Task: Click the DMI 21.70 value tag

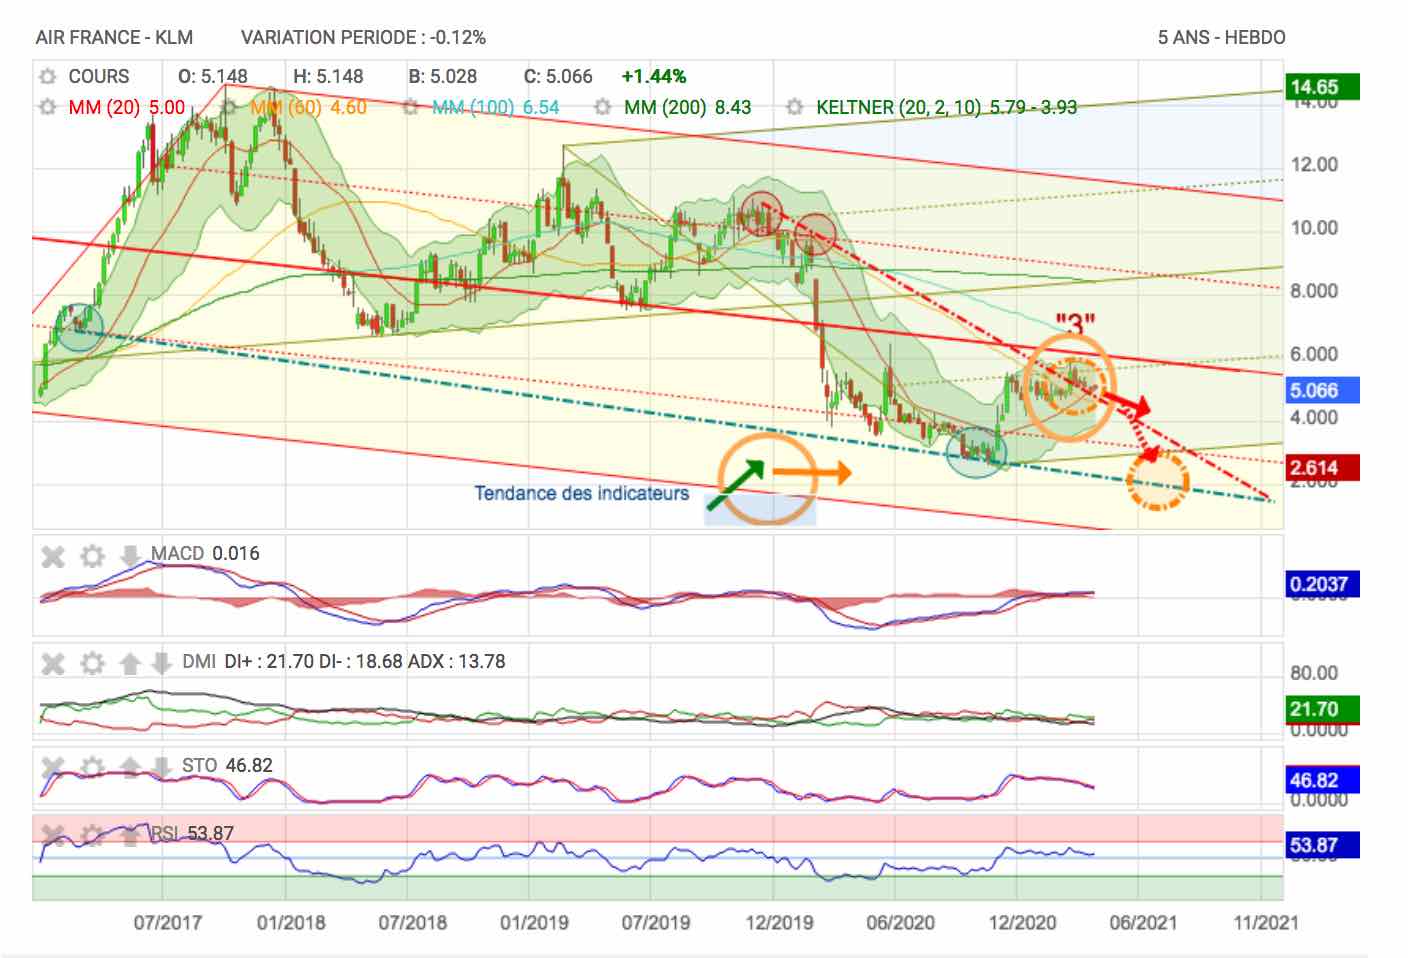Action: pyautogui.click(x=1321, y=709)
